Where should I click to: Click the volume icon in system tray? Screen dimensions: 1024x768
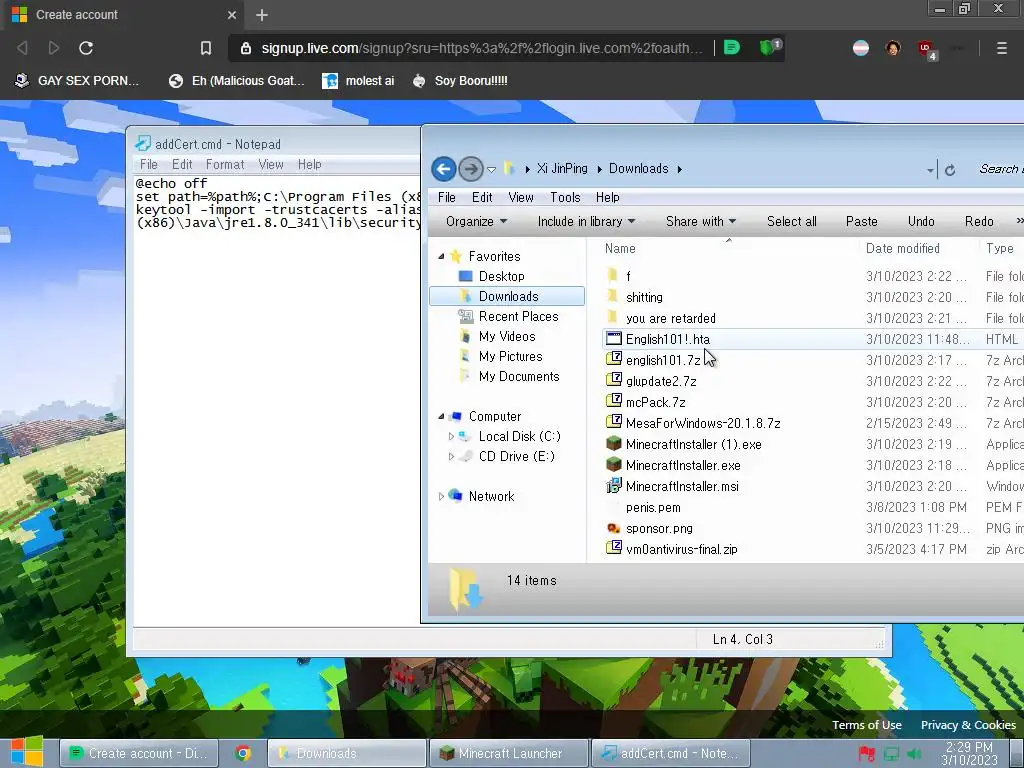point(915,754)
